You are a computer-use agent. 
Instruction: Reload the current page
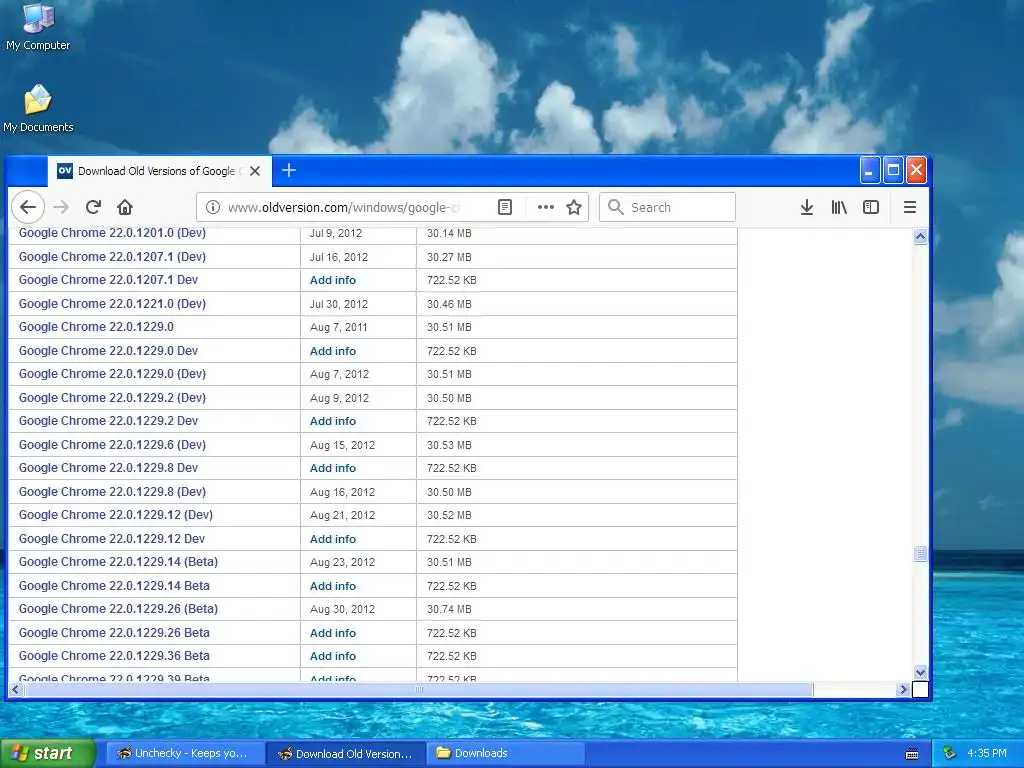click(93, 208)
